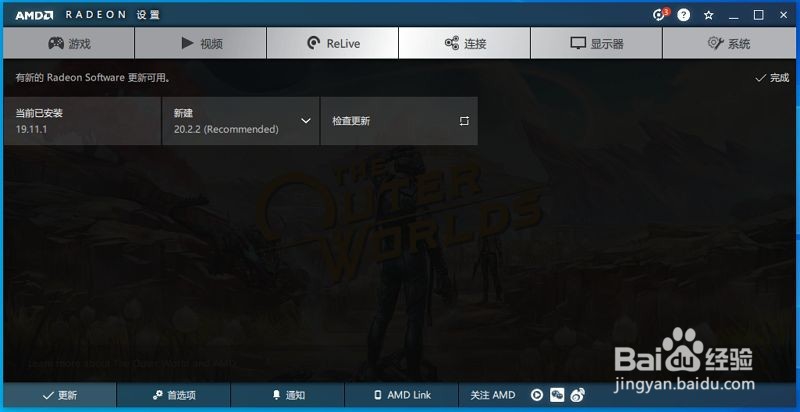800x412 pixels.
Task: Select the 连接 (Connect) tab
Action: coord(465,43)
